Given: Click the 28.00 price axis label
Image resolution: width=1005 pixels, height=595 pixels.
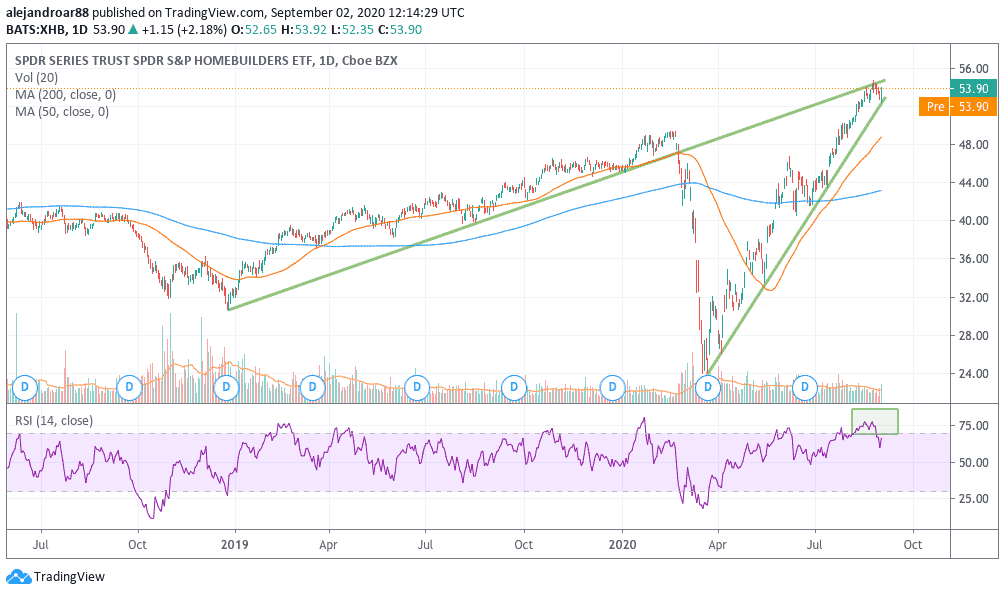Looking at the screenshot, I should 973,335.
